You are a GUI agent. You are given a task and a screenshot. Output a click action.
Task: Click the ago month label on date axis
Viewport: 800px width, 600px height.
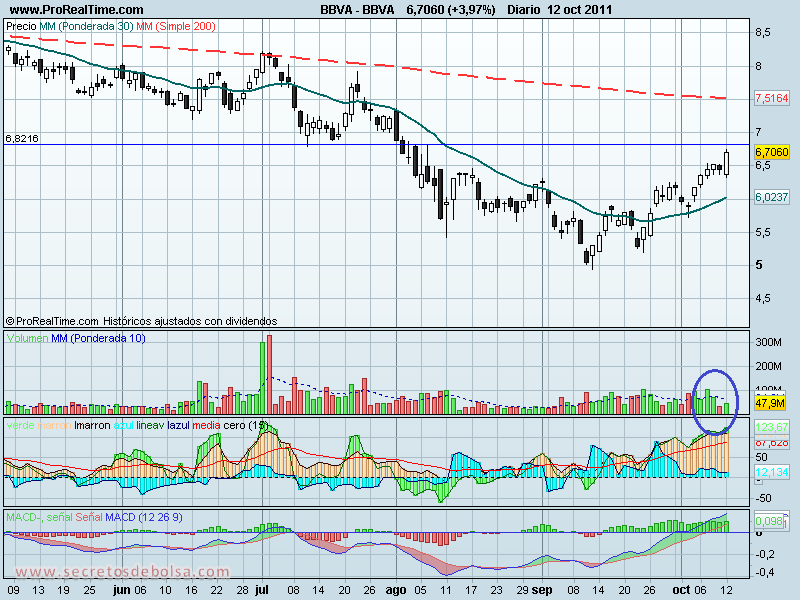tap(396, 590)
